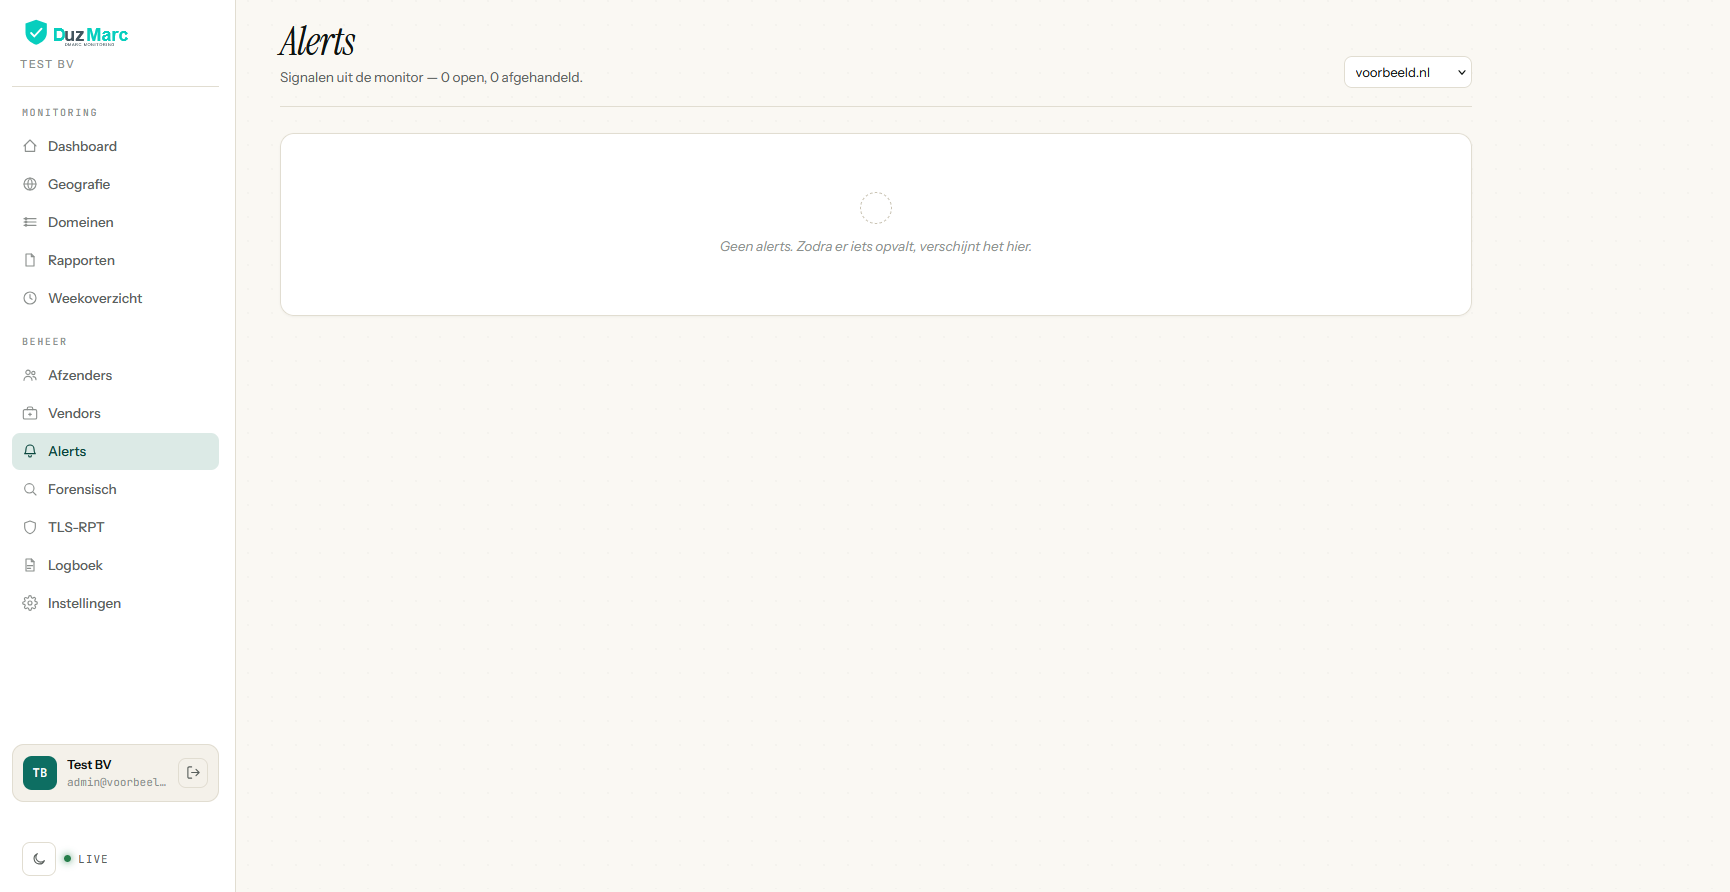This screenshot has width=1730, height=892.
Task: Click the admin@voorbeel… email text
Action: point(116,782)
